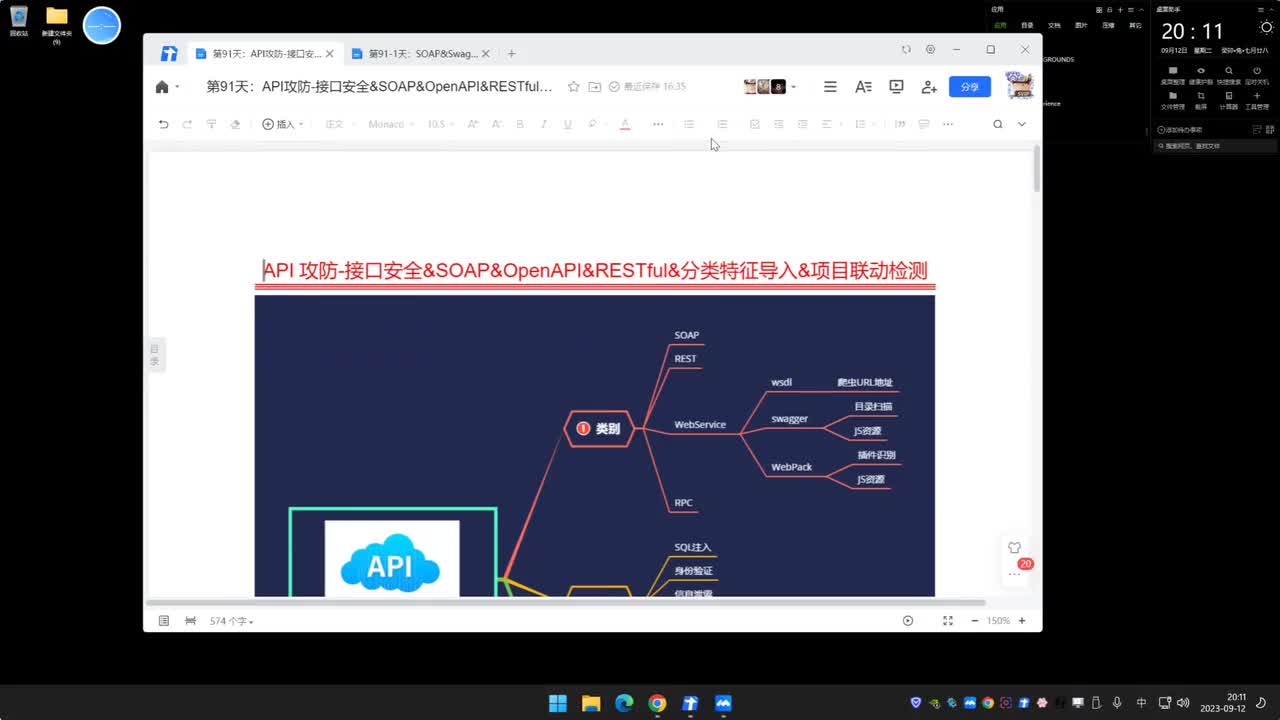Click the clear formatting eraser icon
The image size is (1280, 720).
235,124
